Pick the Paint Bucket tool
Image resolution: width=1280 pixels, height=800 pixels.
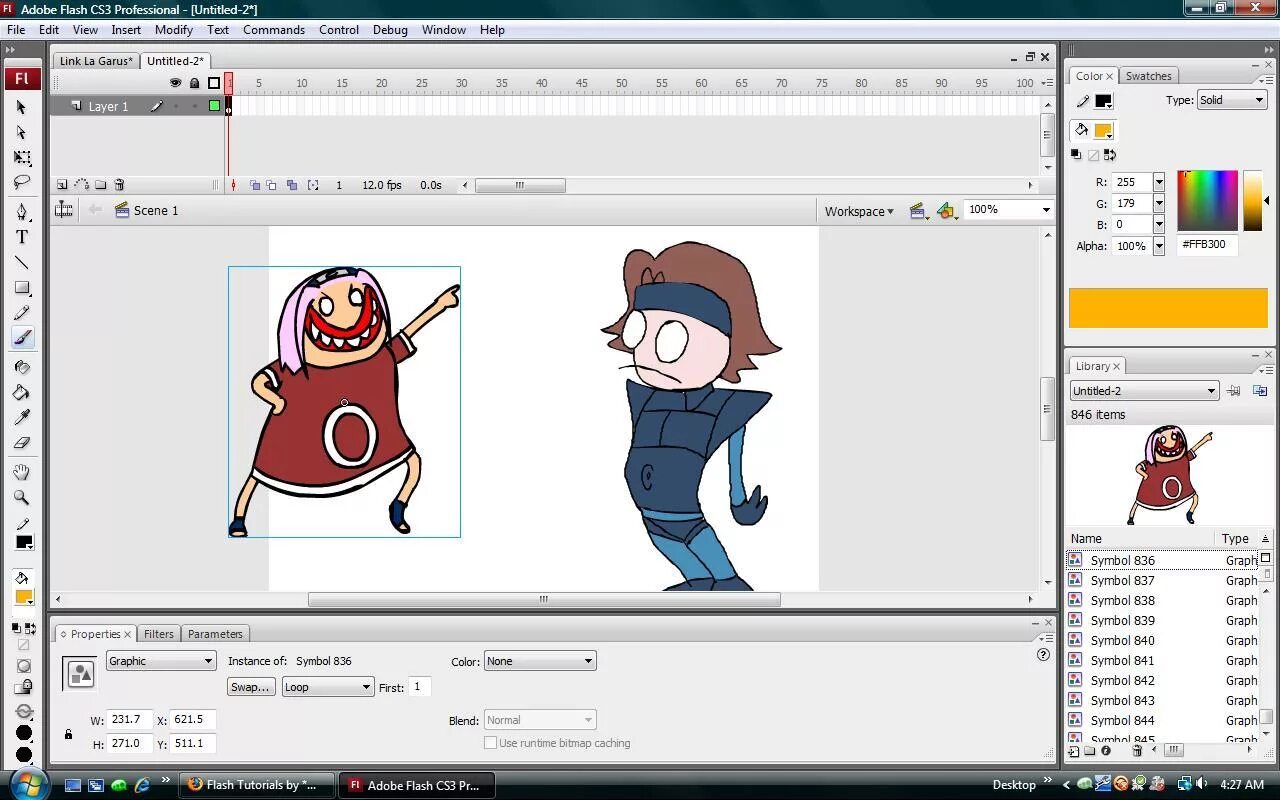(22, 392)
